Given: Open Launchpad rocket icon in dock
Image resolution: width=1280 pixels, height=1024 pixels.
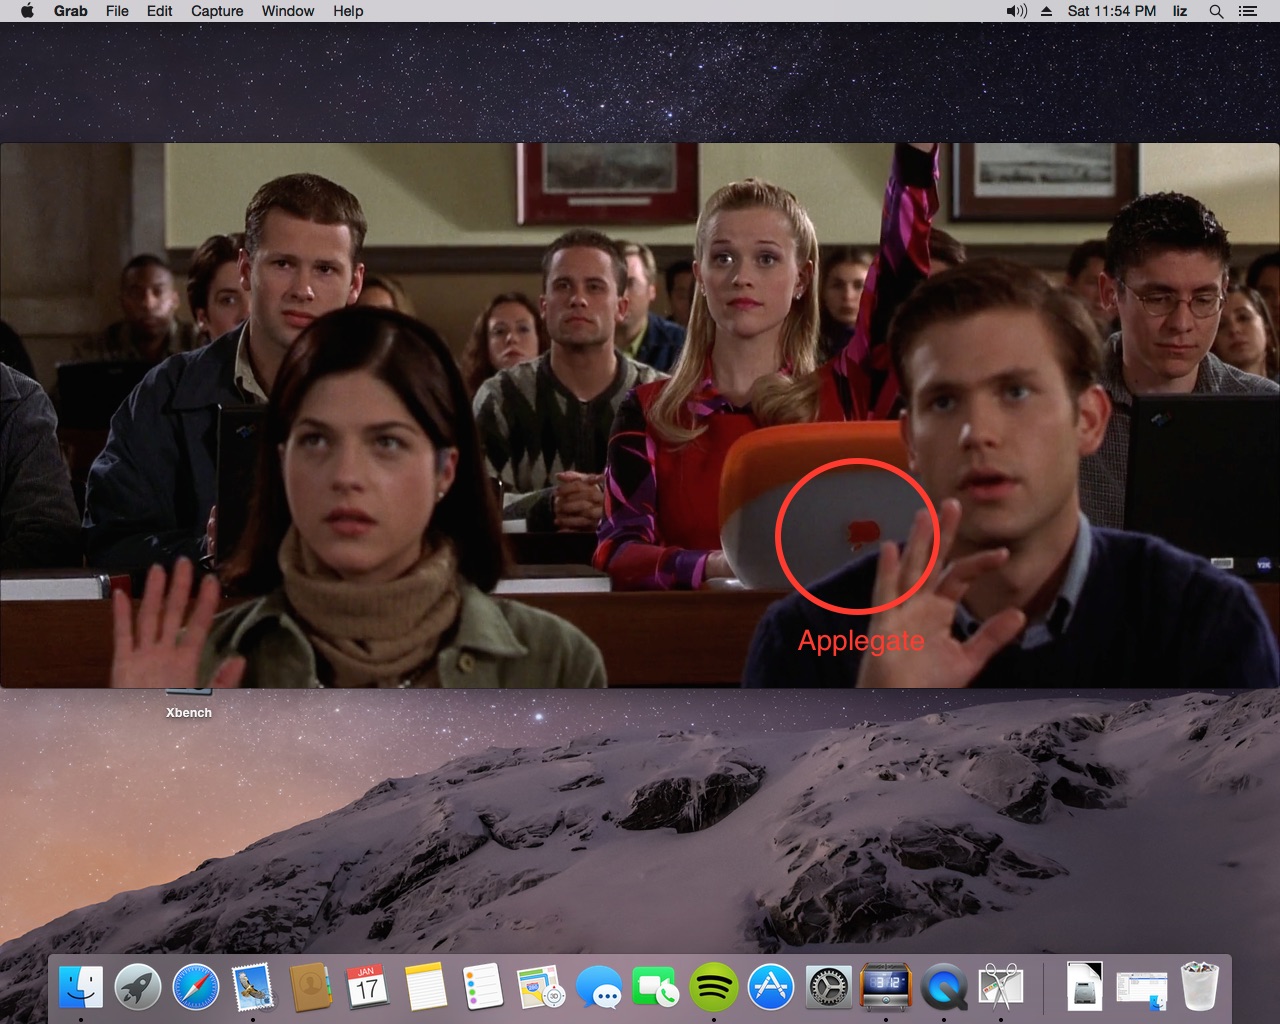Looking at the screenshot, I should click(139, 988).
